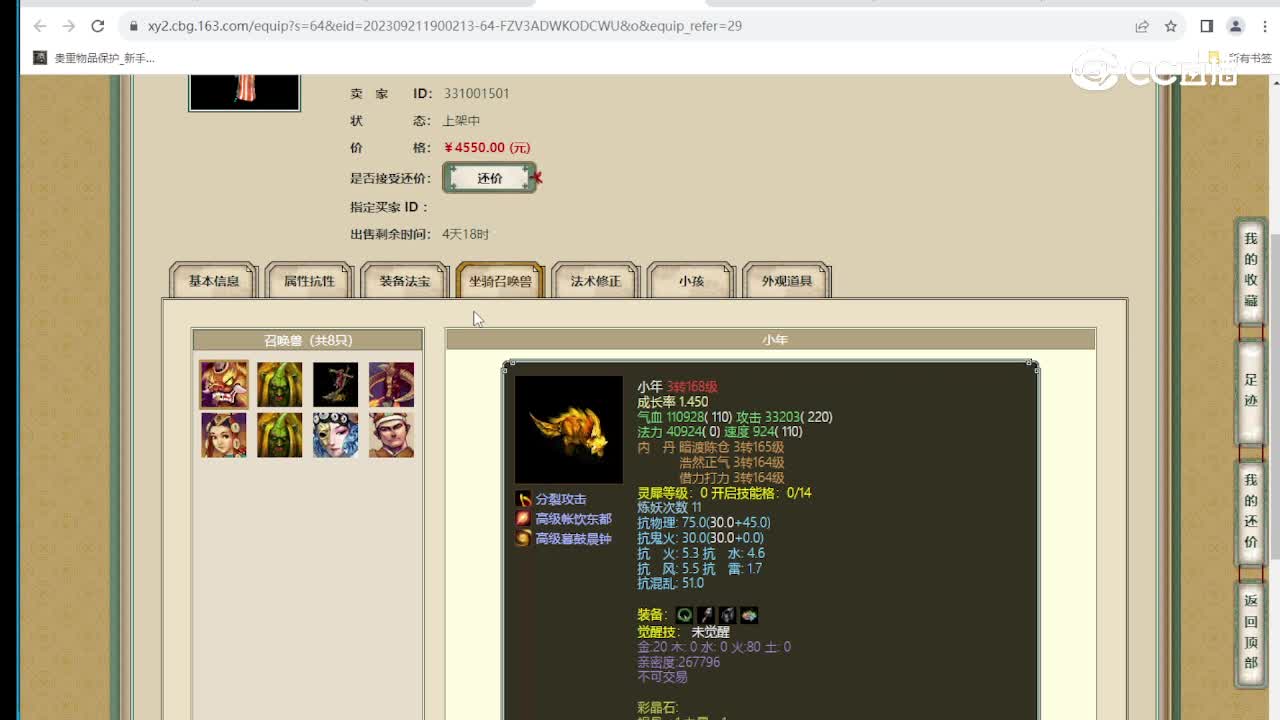View site info via the lock icon
The width and height of the screenshot is (1280, 720).
click(x=133, y=26)
